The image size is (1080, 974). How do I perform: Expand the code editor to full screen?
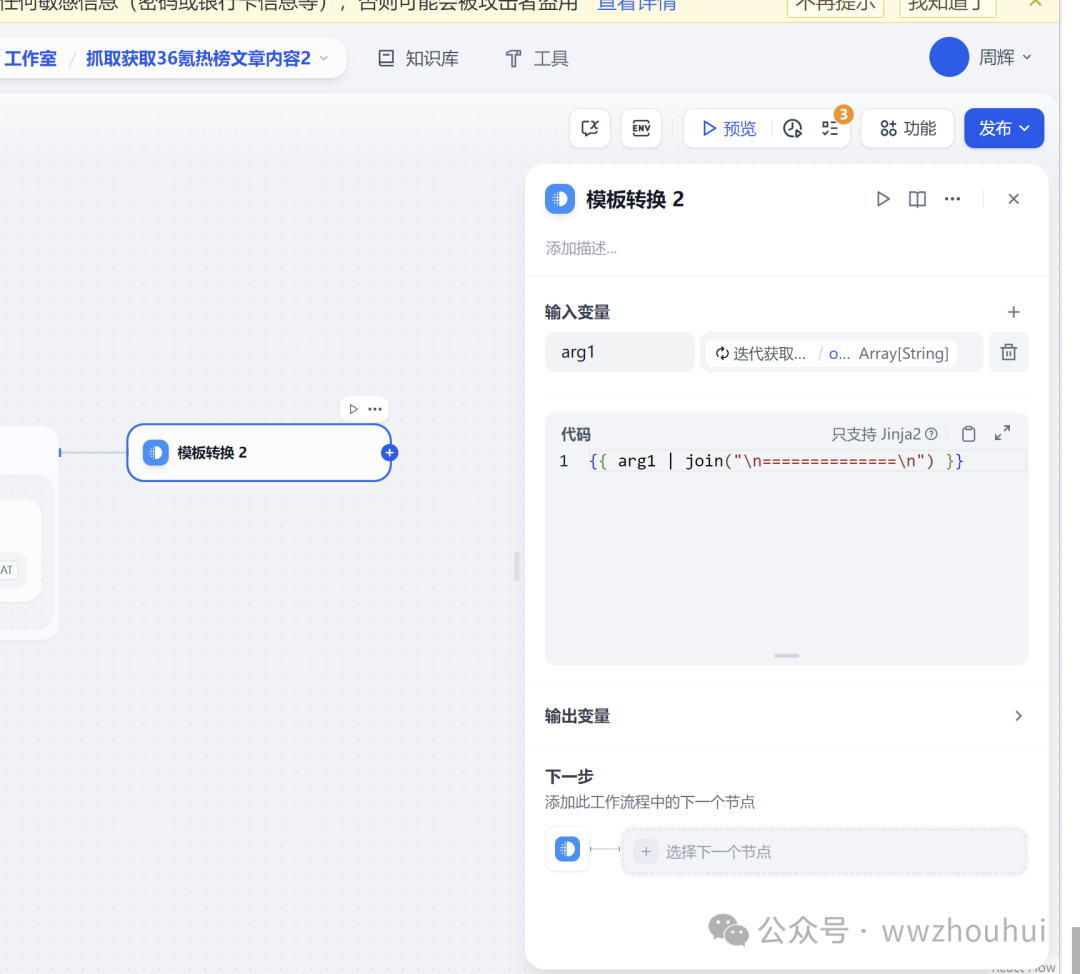pos(1002,433)
